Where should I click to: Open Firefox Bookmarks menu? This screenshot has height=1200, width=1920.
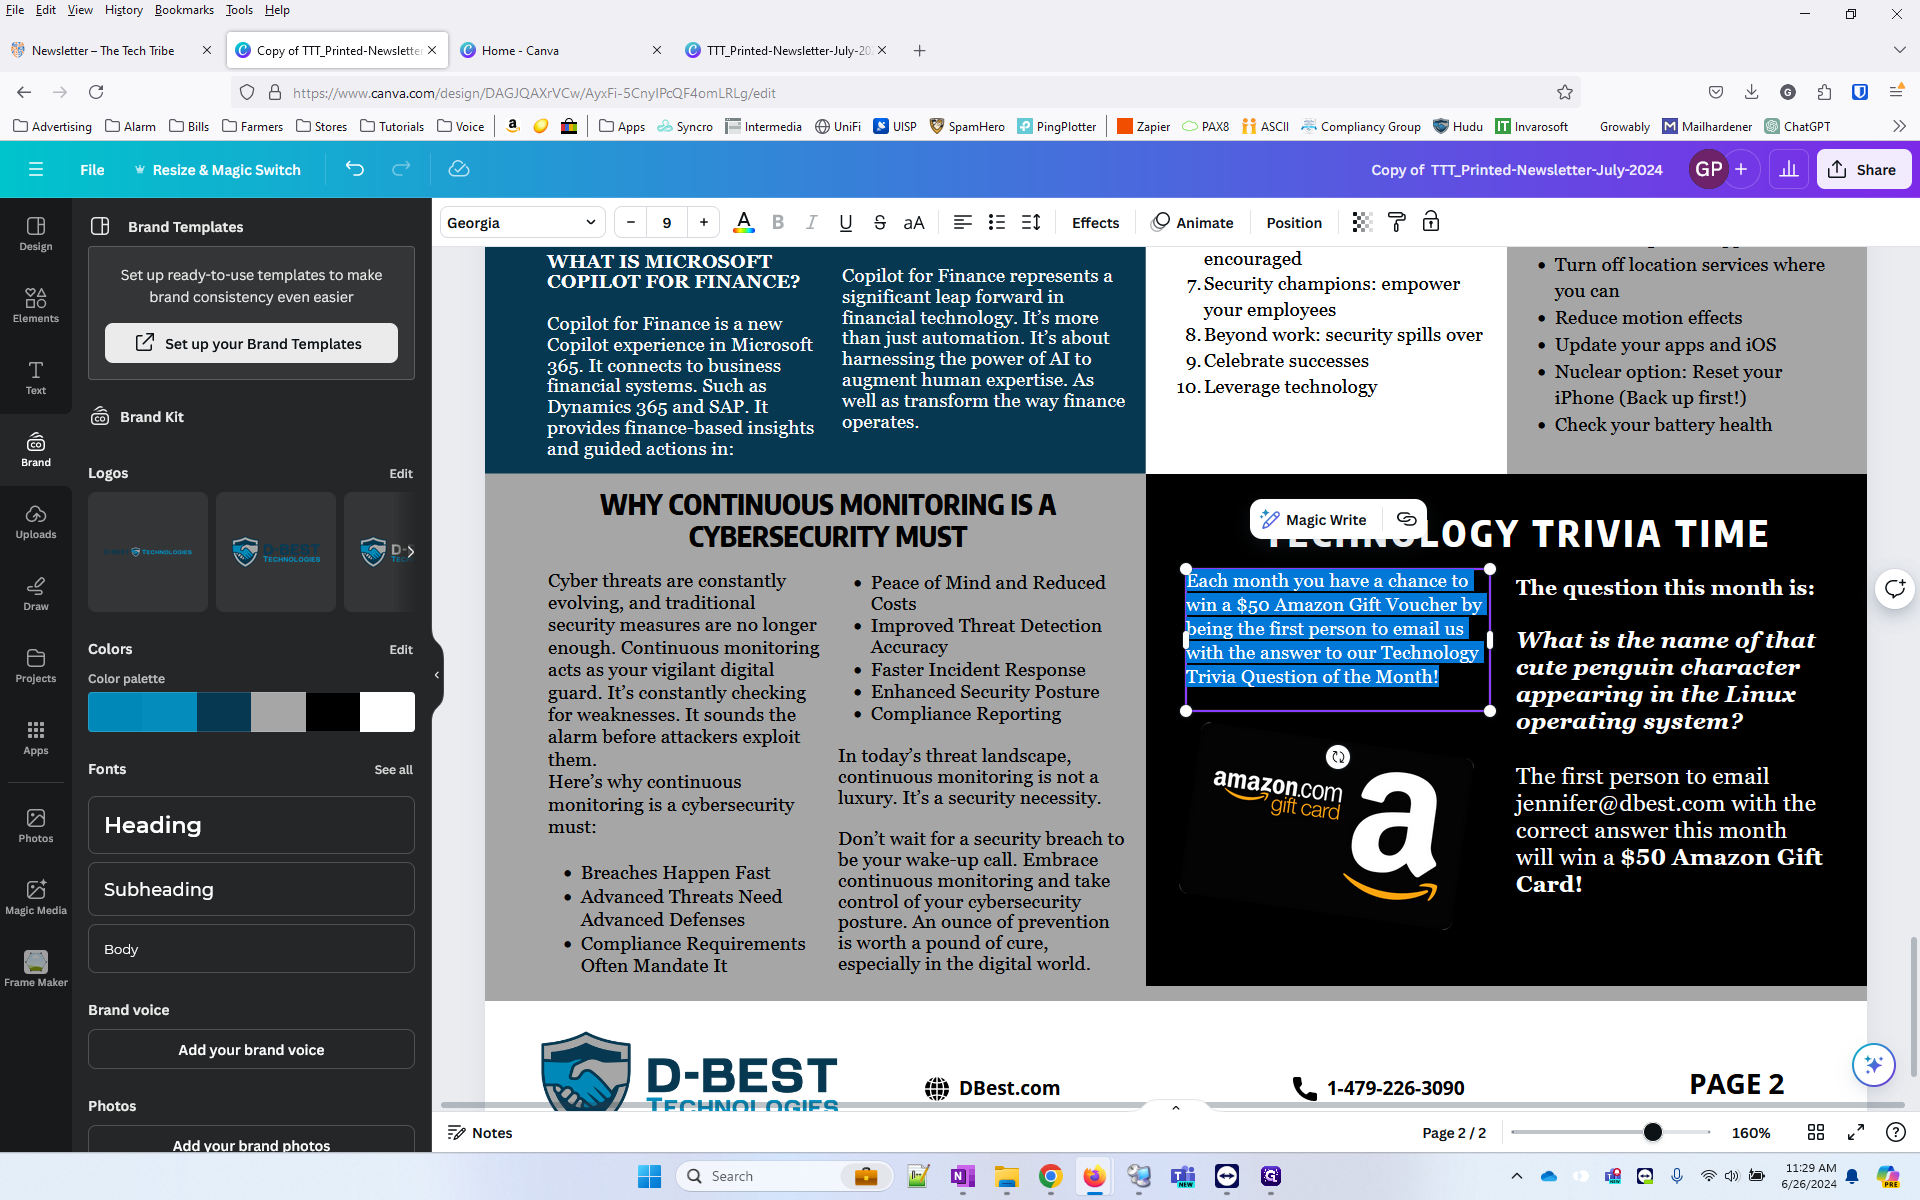tap(184, 10)
